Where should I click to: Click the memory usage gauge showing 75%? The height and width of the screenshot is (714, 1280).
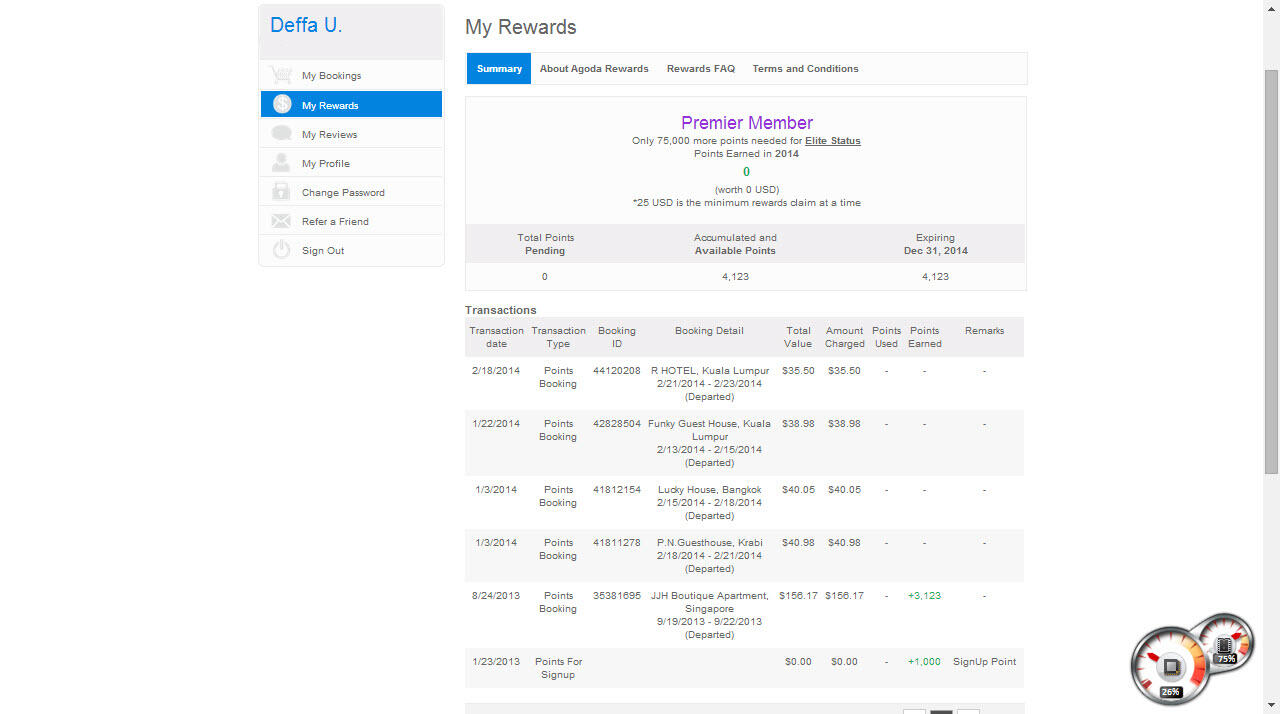pyautogui.click(x=1225, y=643)
